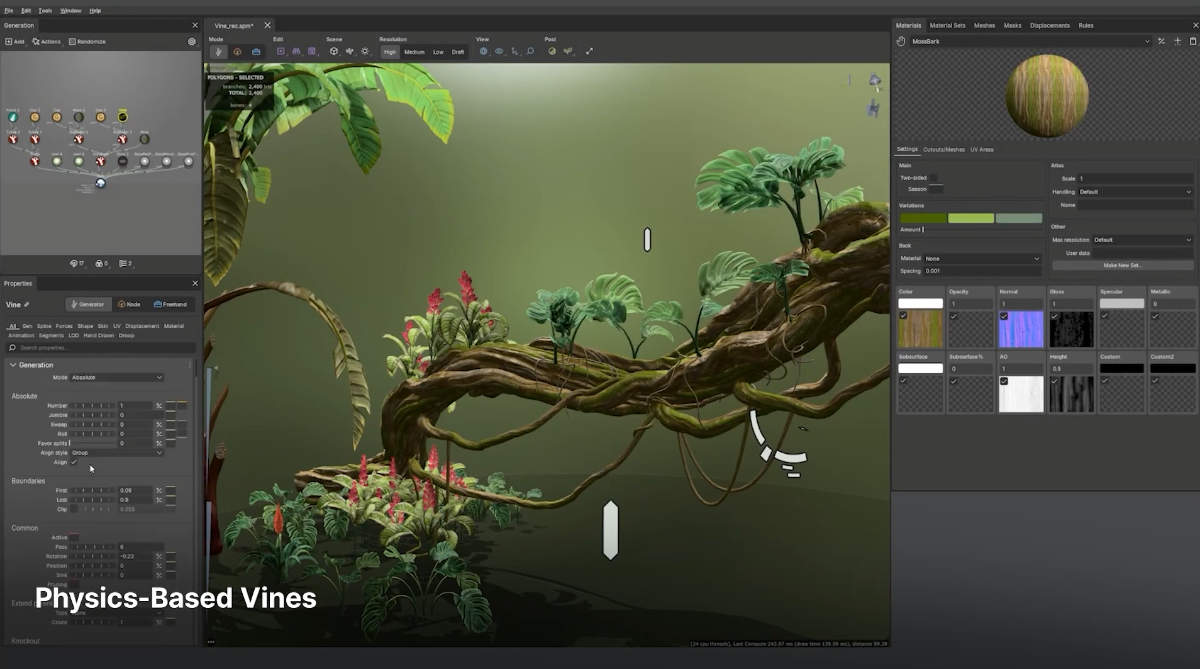This screenshot has width=1200, height=669.
Task: Click the material edit icon right of MossBark dropdown
Action: [x=1161, y=41]
